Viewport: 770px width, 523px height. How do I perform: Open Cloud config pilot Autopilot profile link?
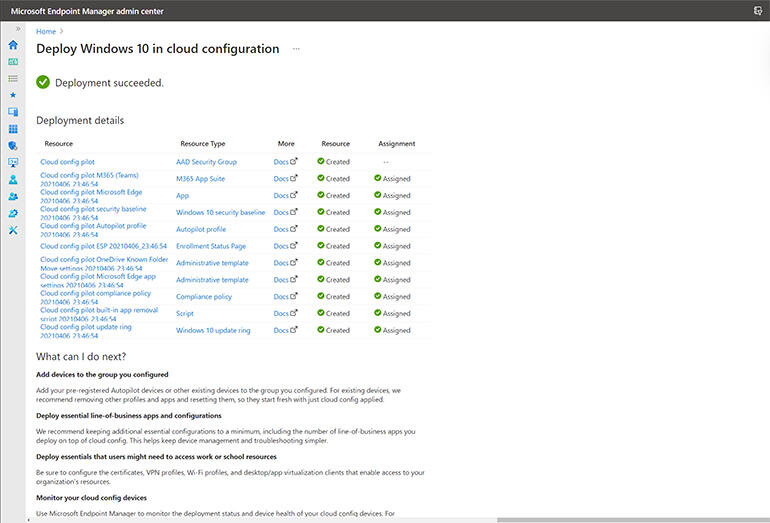(93, 230)
